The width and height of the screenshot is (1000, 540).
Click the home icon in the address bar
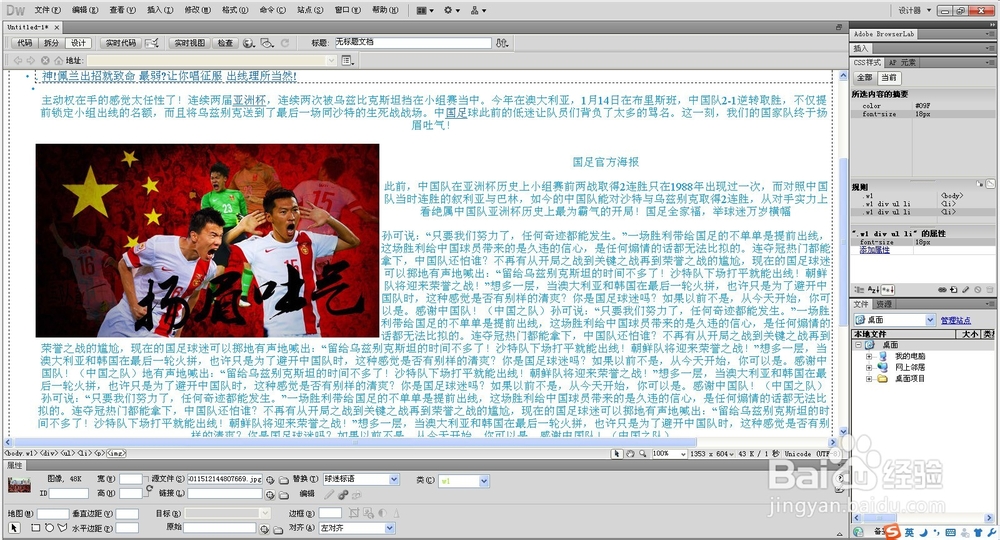click(58, 61)
